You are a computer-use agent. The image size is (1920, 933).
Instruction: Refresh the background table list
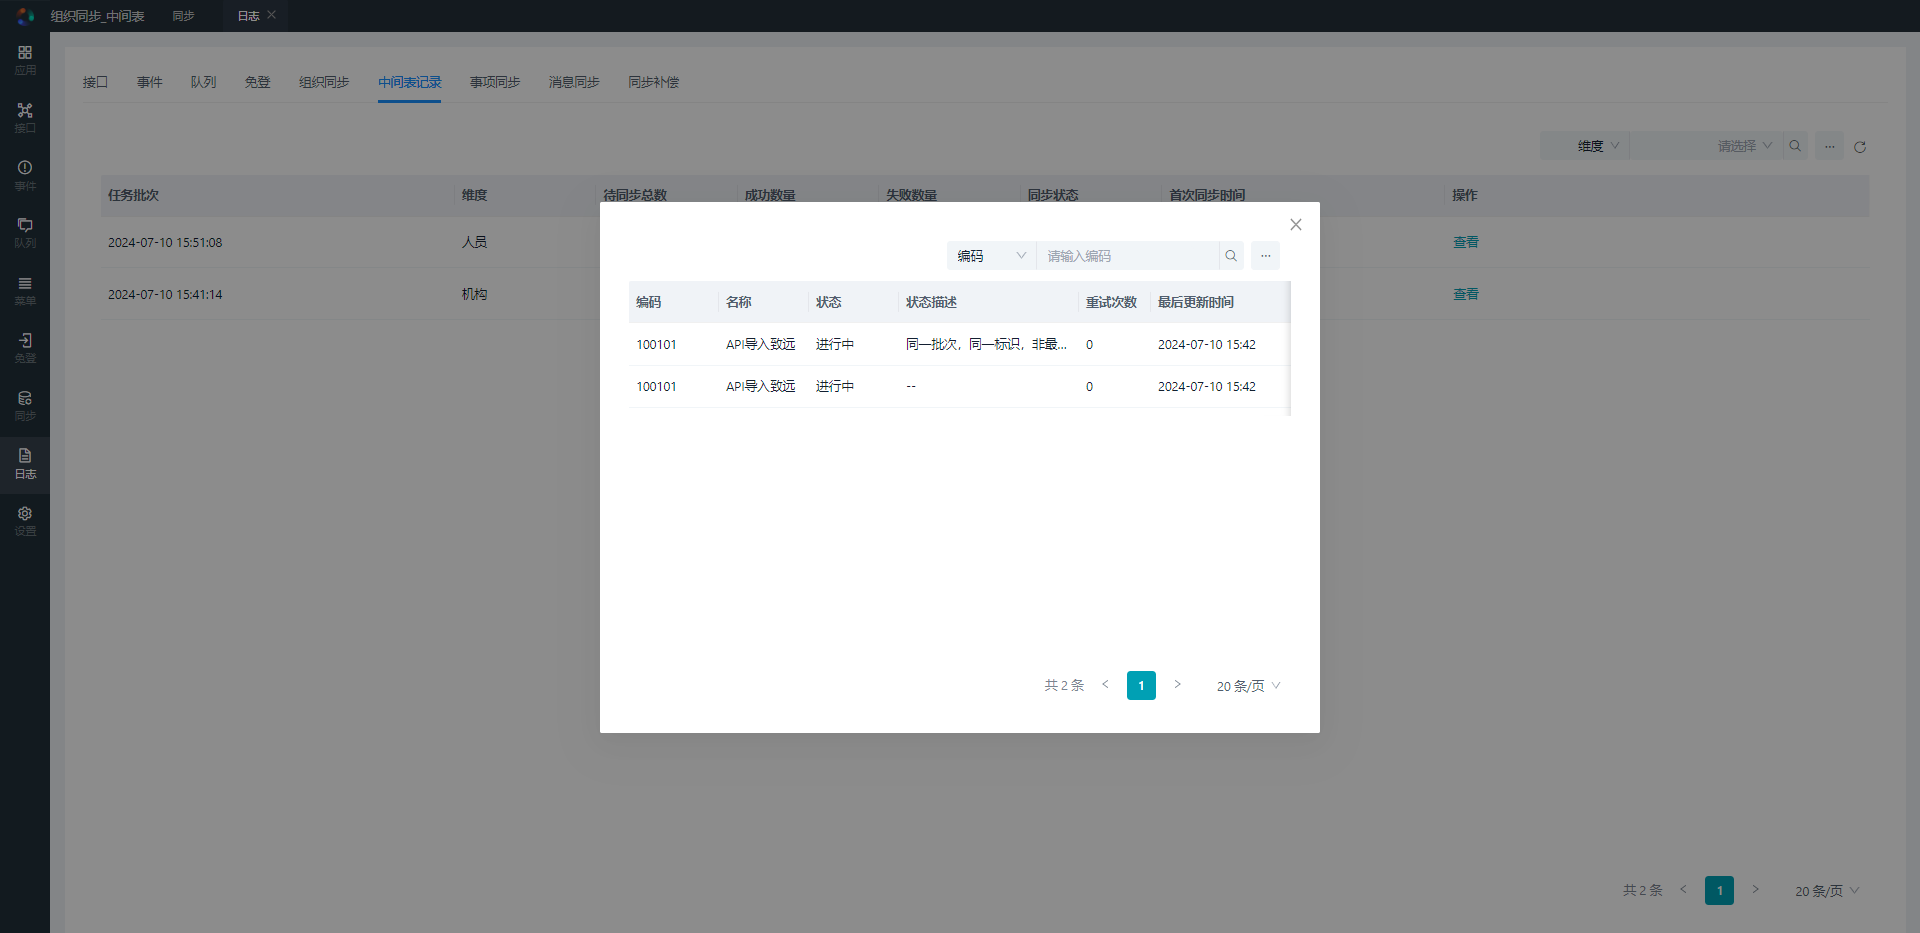[1860, 147]
